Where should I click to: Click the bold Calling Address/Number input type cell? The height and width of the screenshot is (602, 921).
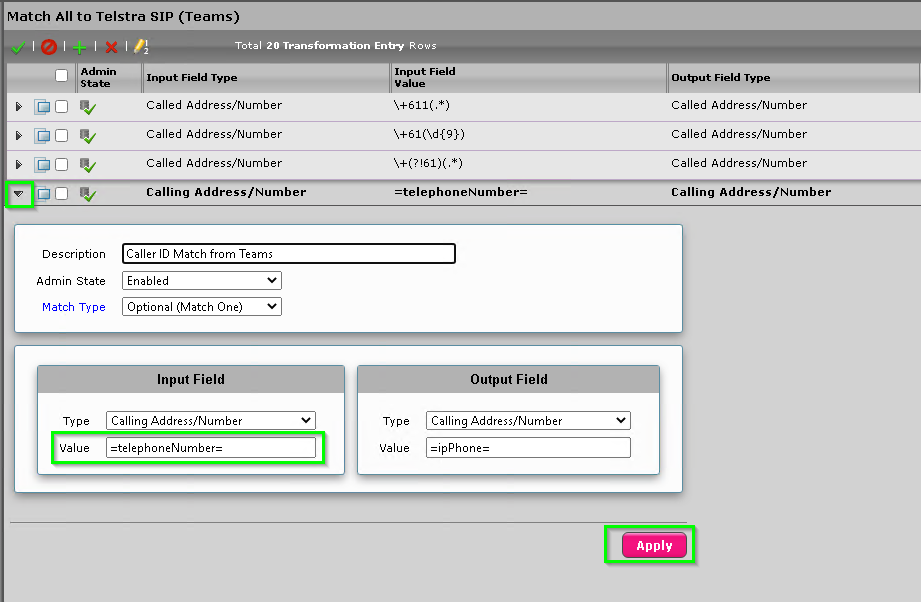coord(226,192)
